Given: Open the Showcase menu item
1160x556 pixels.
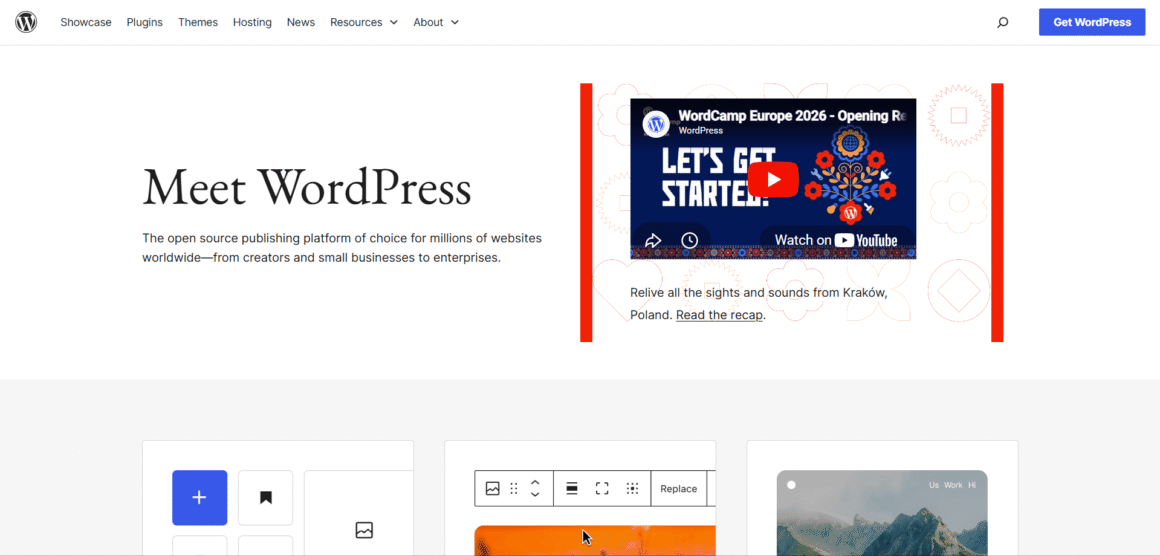Looking at the screenshot, I should coord(86,22).
